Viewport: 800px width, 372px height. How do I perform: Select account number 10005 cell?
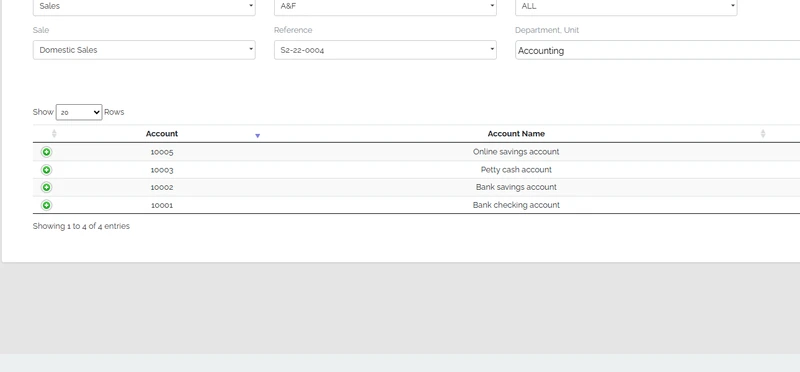162,152
